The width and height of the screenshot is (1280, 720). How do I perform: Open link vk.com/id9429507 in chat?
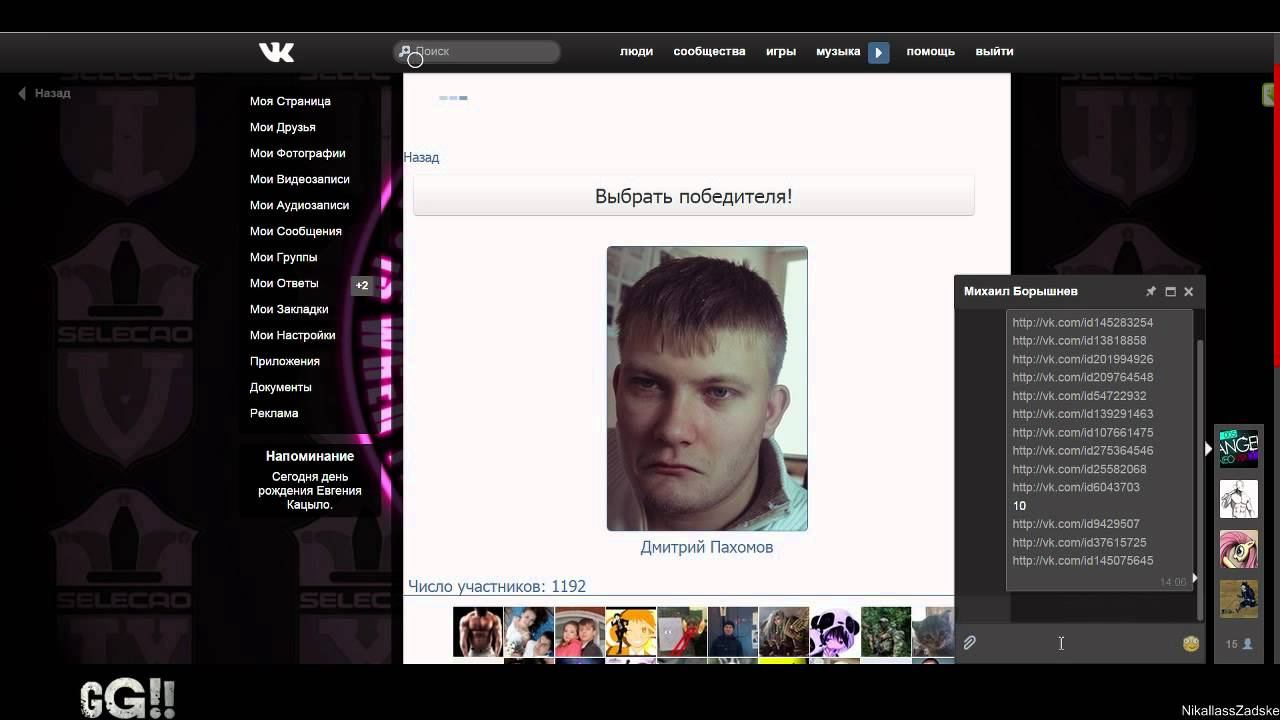click(x=1076, y=524)
